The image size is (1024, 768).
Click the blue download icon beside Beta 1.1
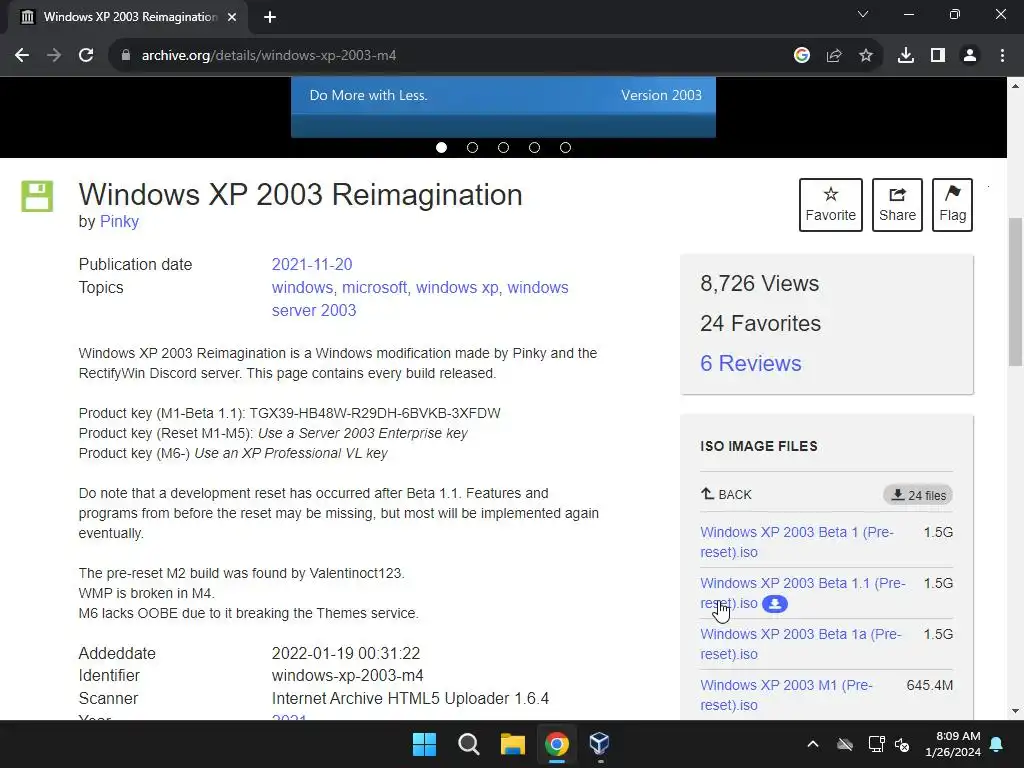tap(775, 604)
